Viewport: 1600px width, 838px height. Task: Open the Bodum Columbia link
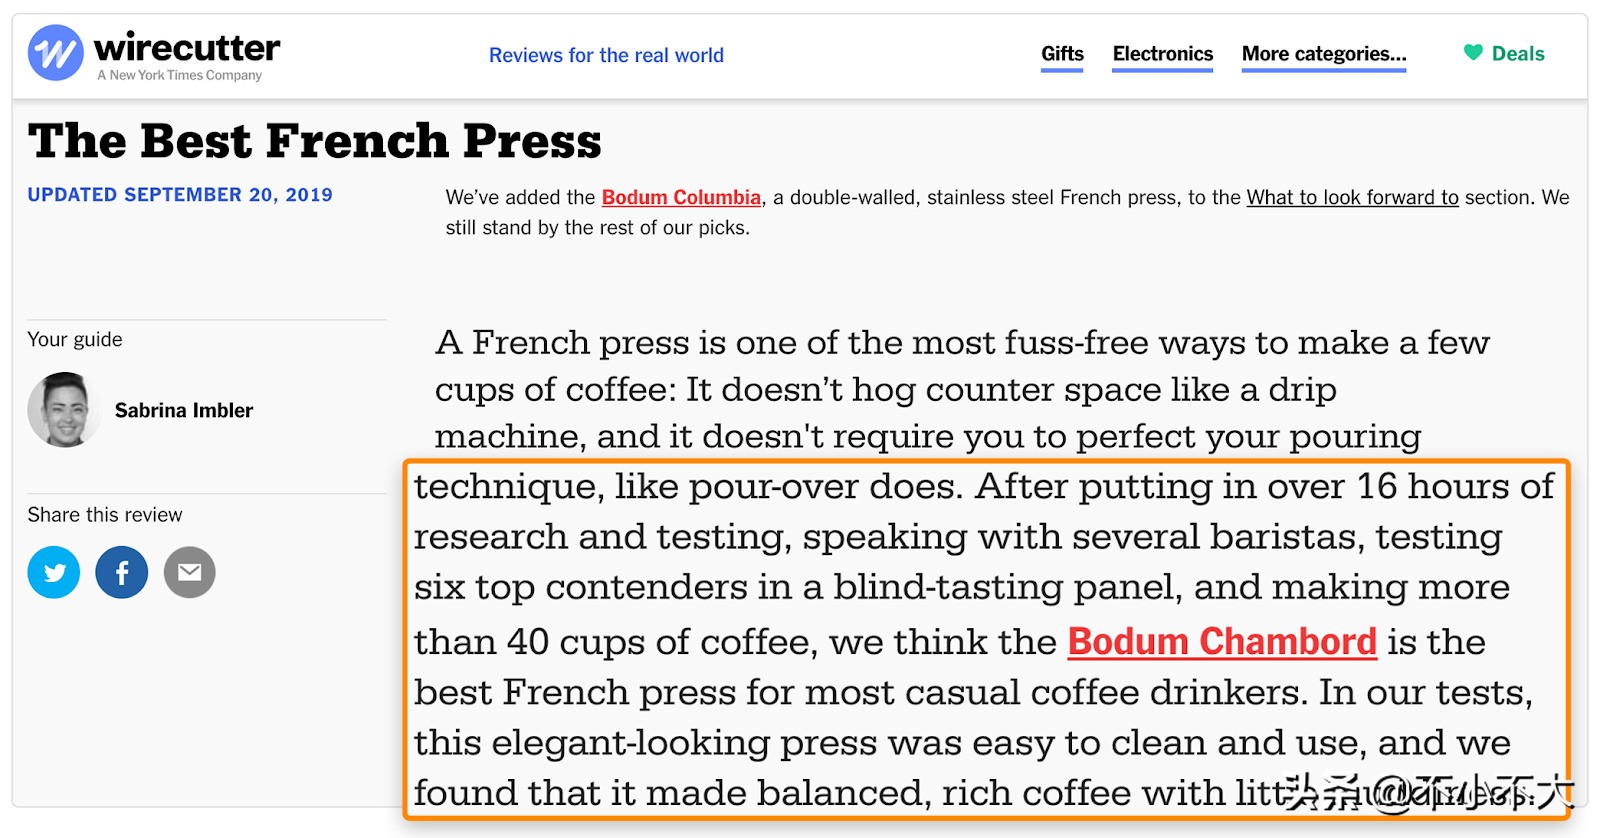(681, 198)
